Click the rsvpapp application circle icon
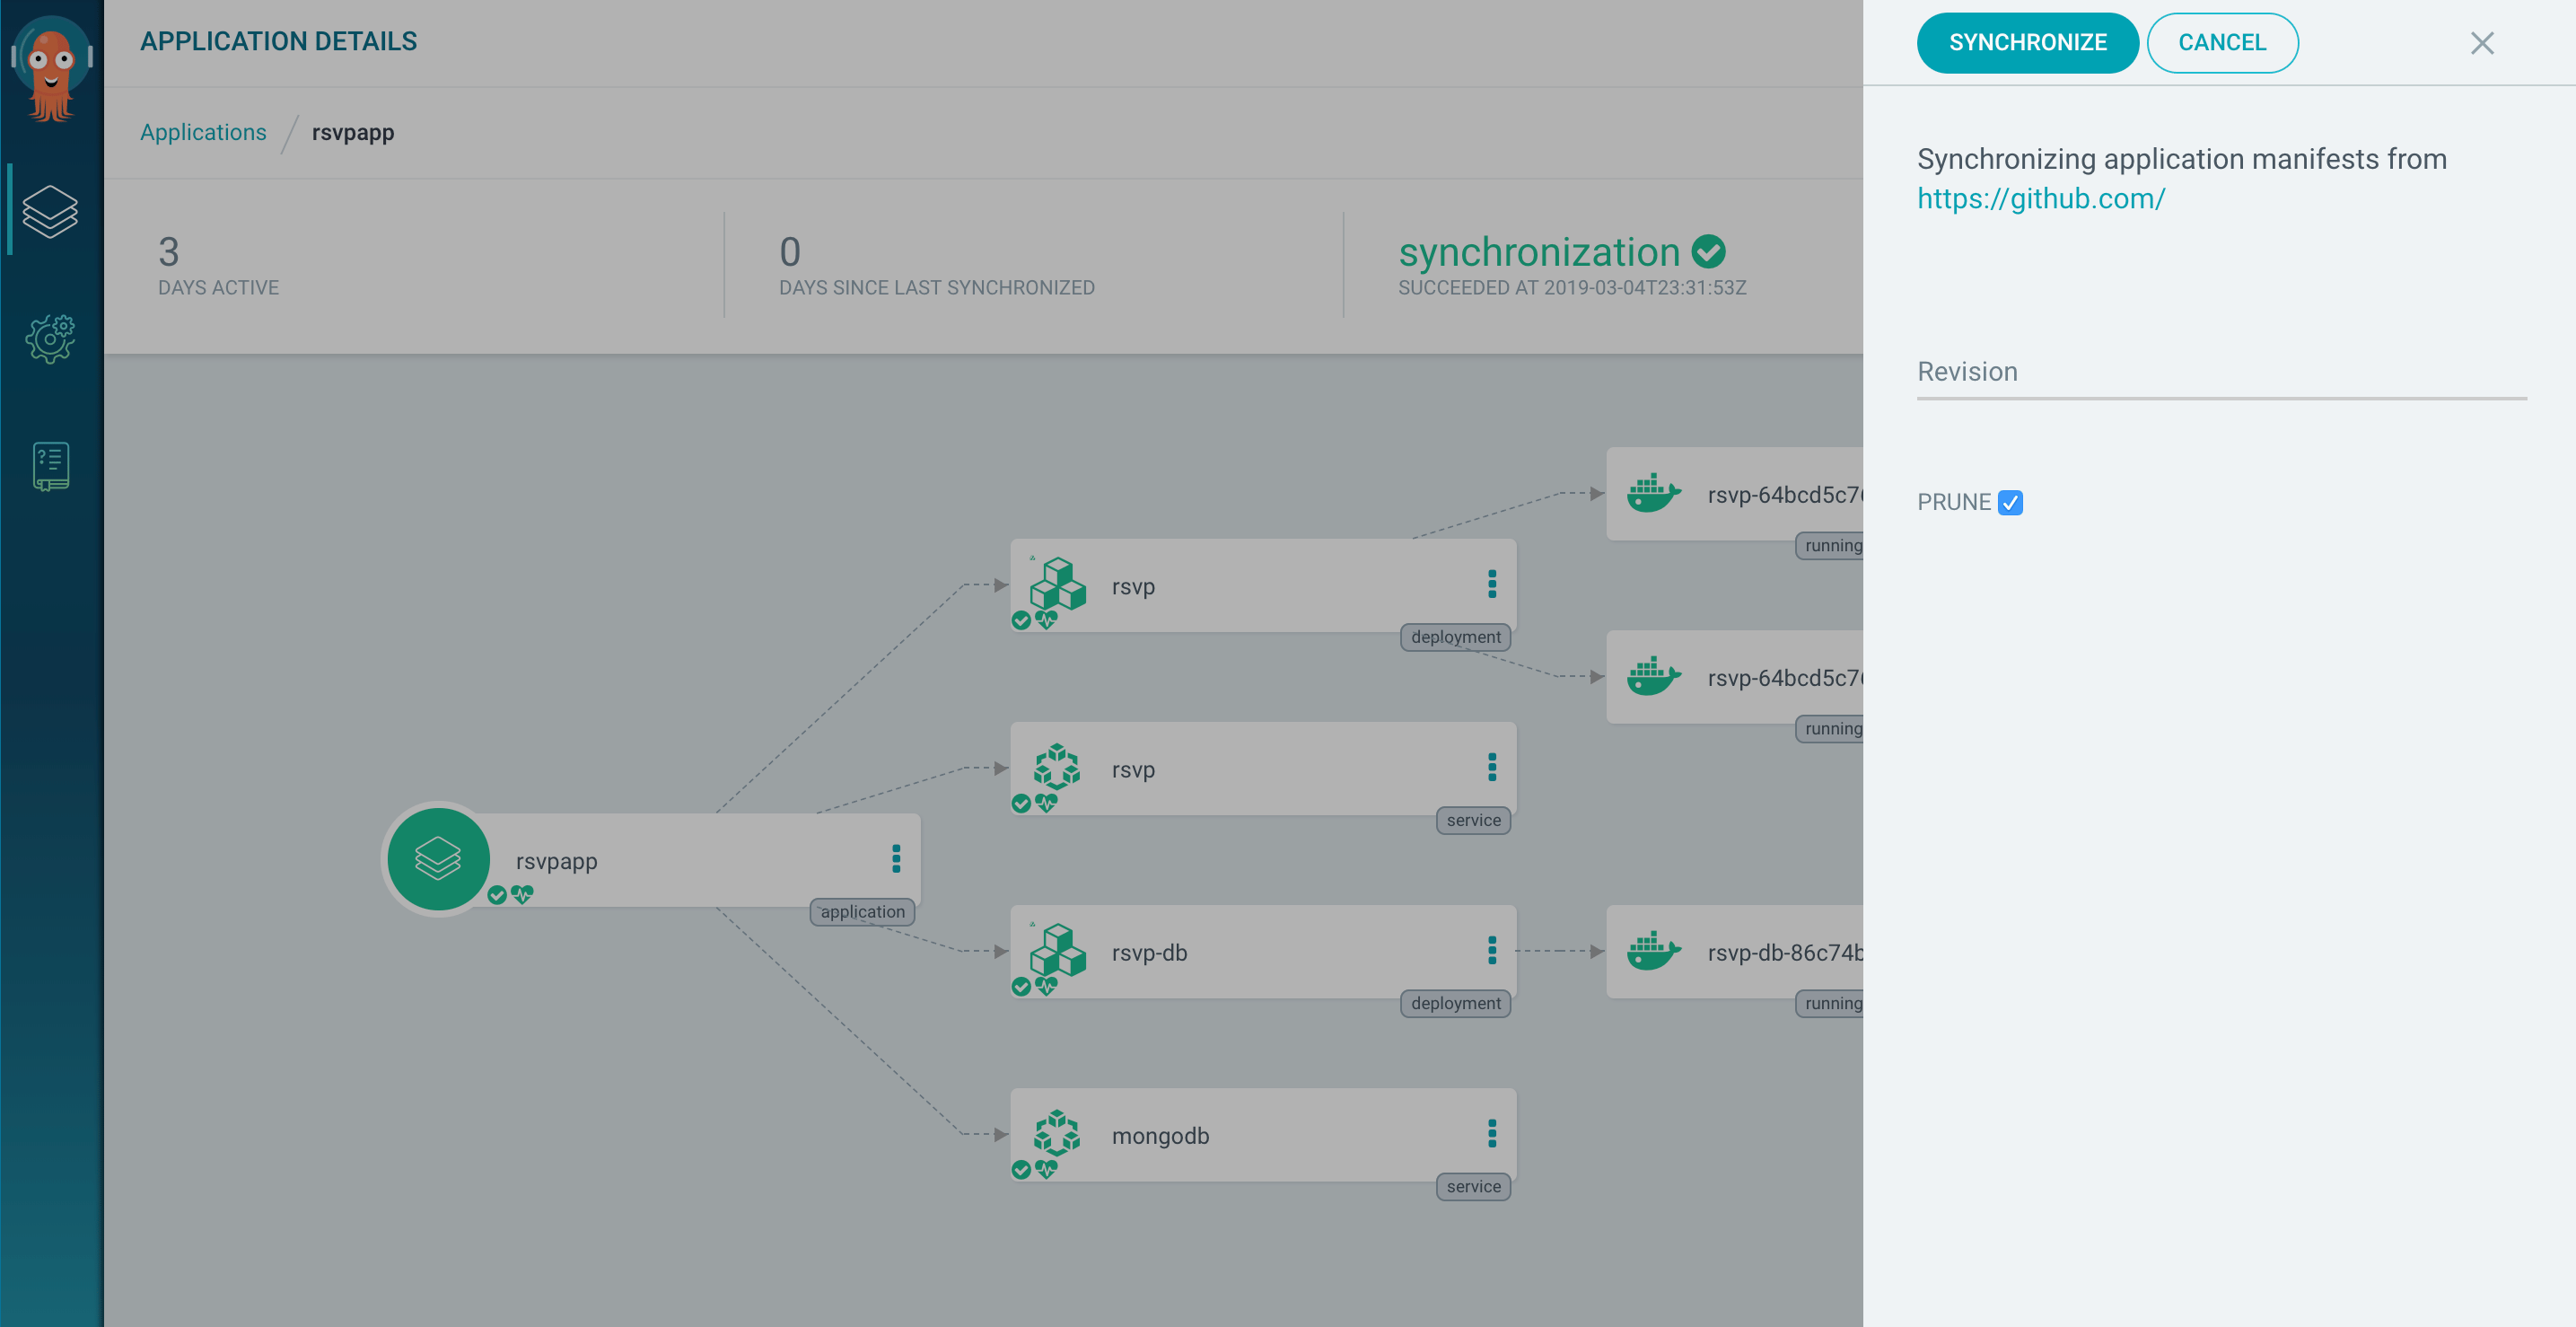2576x1327 pixels. 438,859
